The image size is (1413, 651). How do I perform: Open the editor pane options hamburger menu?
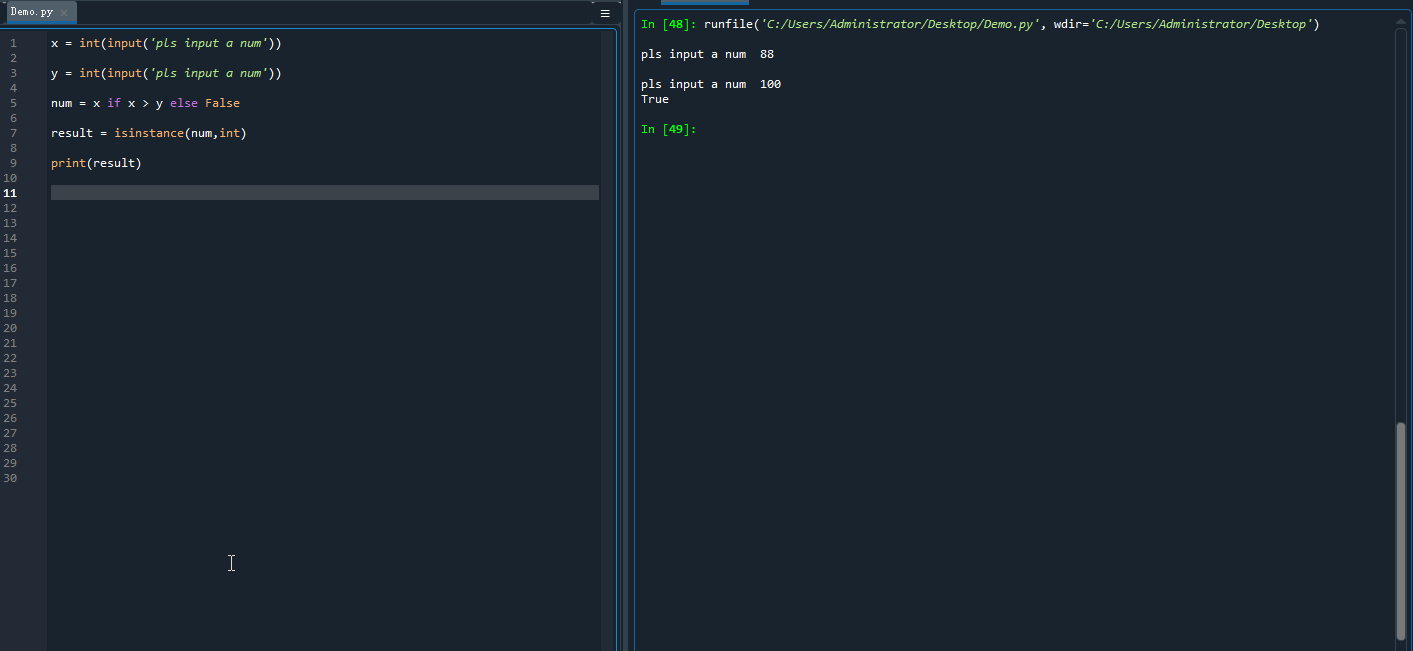(604, 13)
